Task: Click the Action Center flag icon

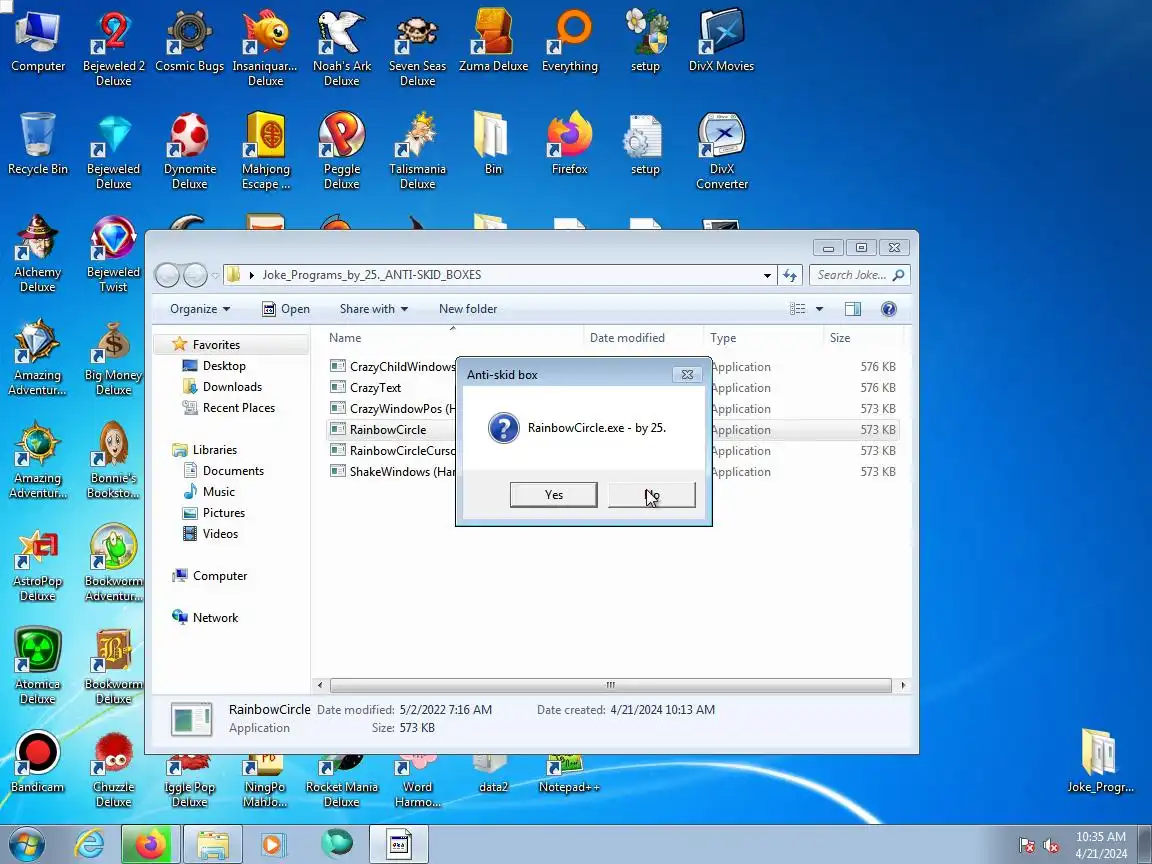Action: pos(1027,846)
